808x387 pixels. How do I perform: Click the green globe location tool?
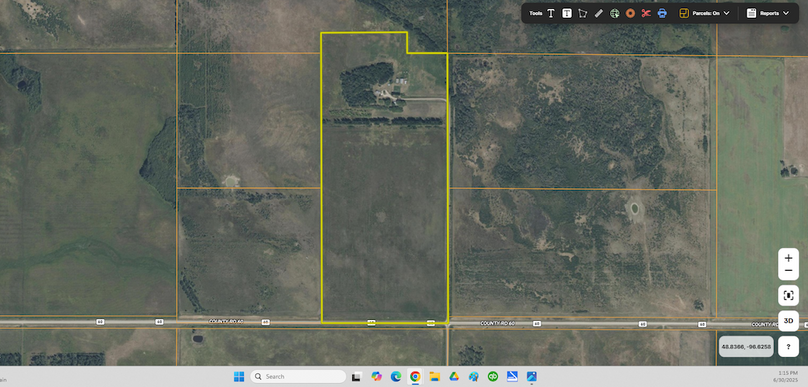[614, 13]
